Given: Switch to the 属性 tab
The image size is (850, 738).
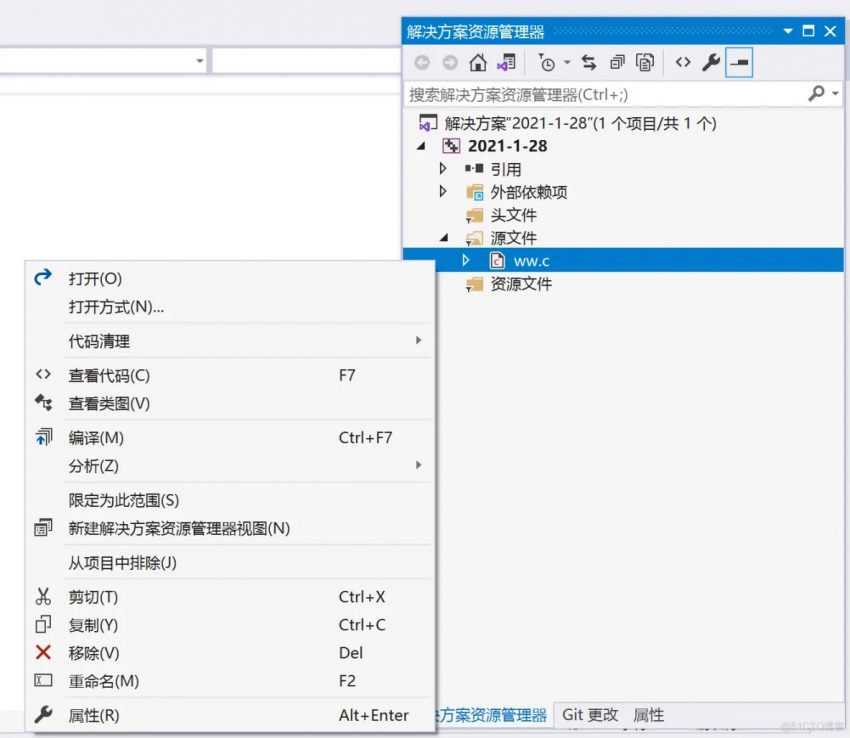Looking at the screenshot, I should (648, 715).
